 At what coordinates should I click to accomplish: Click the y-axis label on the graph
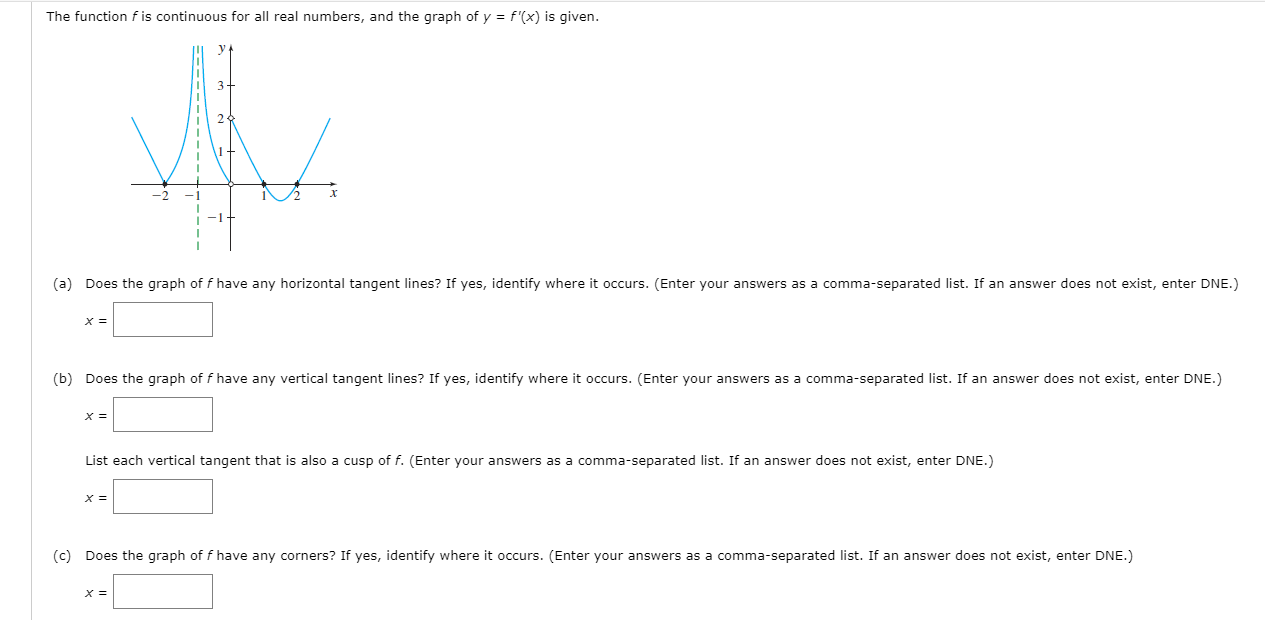[x=221, y=46]
